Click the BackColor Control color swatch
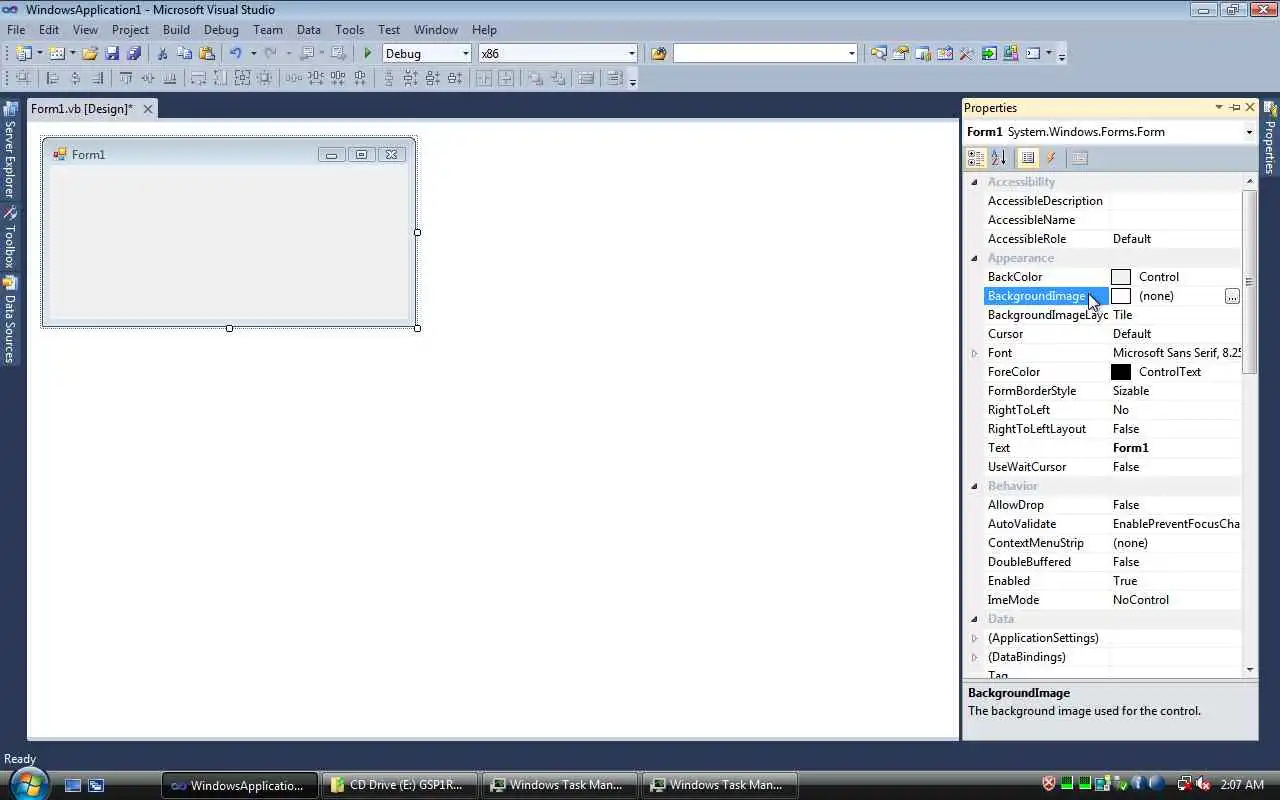The width and height of the screenshot is (1280, 800). [x=1121, y=277]
